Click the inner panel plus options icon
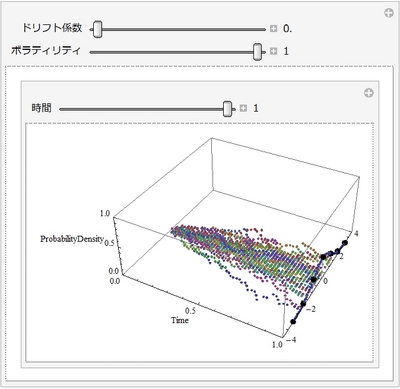Viewport: 400px width, 389px height. pyautogui.click(x=368, y=93)
